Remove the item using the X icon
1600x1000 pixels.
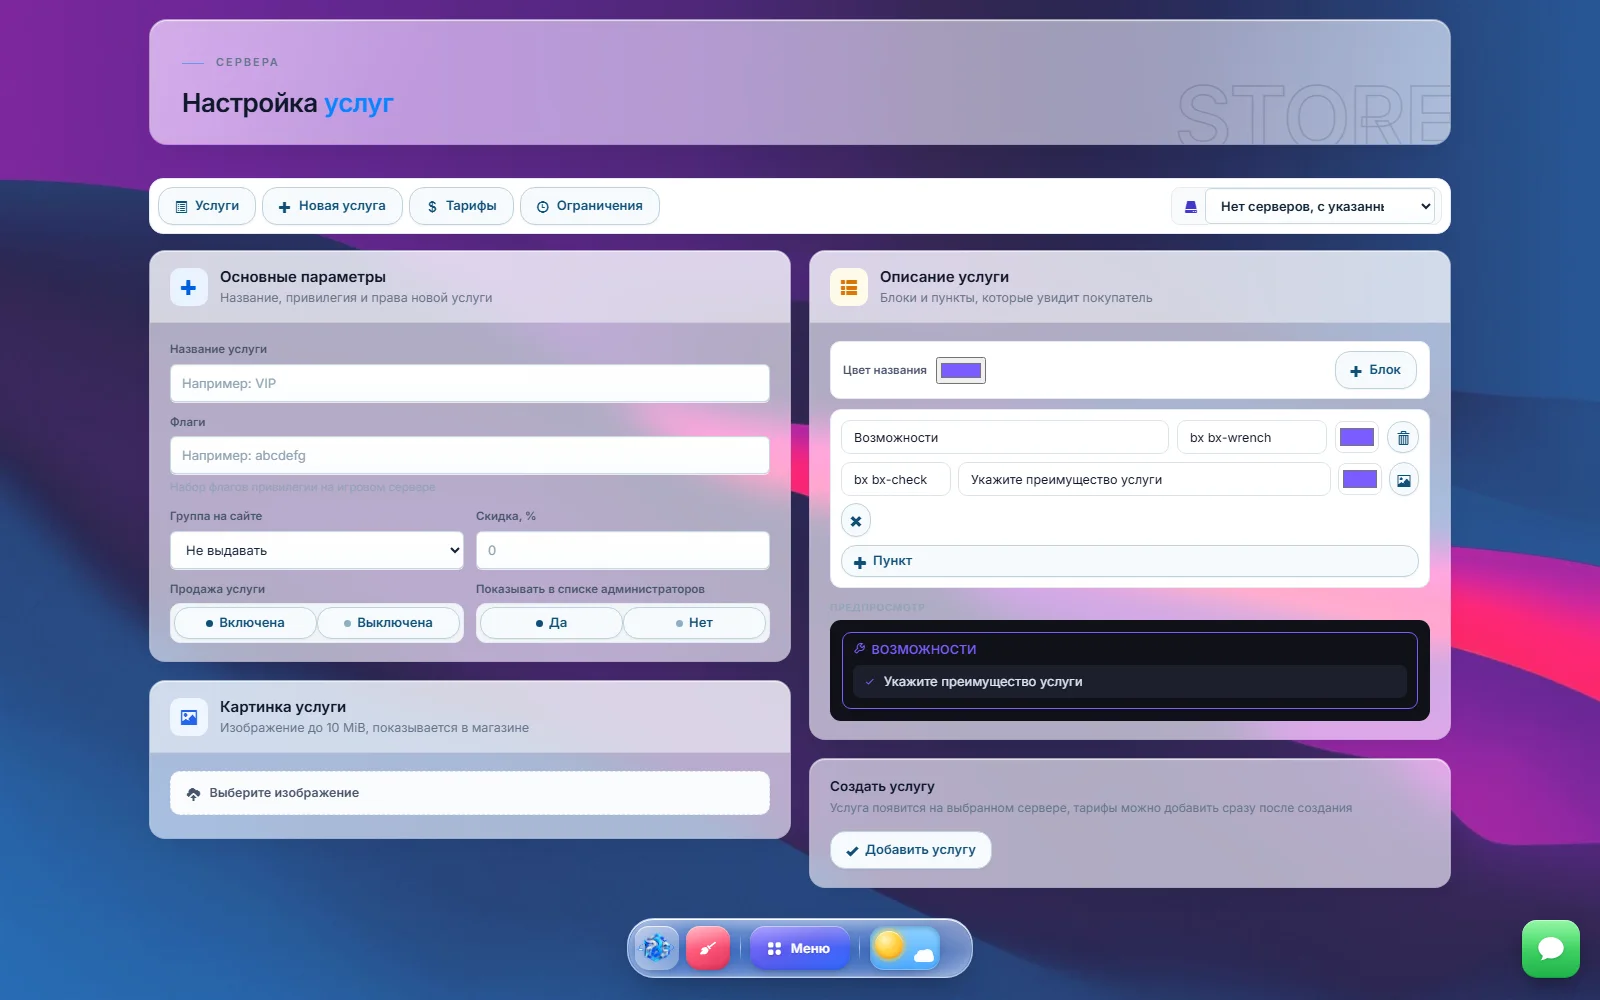point(856,521)
